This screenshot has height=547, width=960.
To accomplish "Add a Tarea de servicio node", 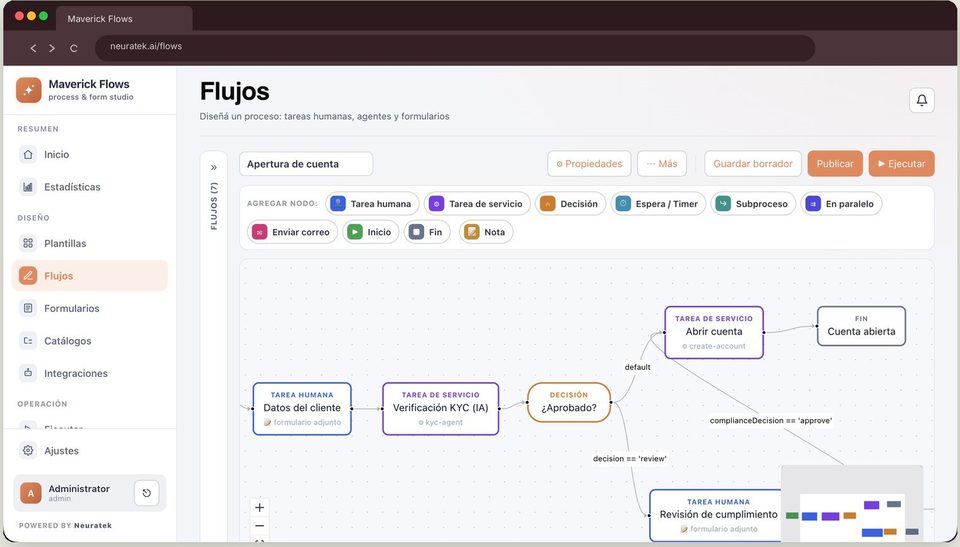I will 478,203.
